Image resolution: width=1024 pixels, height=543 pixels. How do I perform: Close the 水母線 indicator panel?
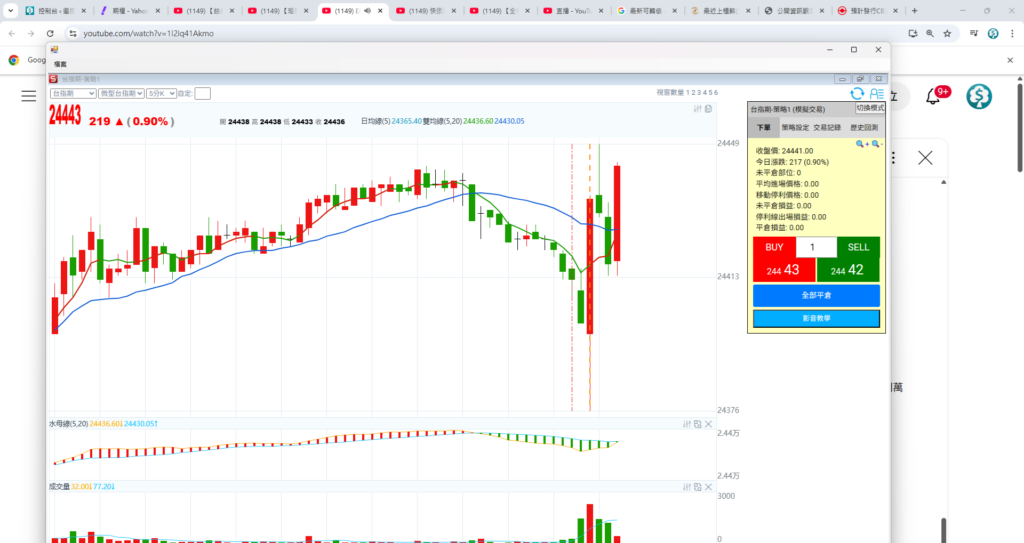click(709, 424)
